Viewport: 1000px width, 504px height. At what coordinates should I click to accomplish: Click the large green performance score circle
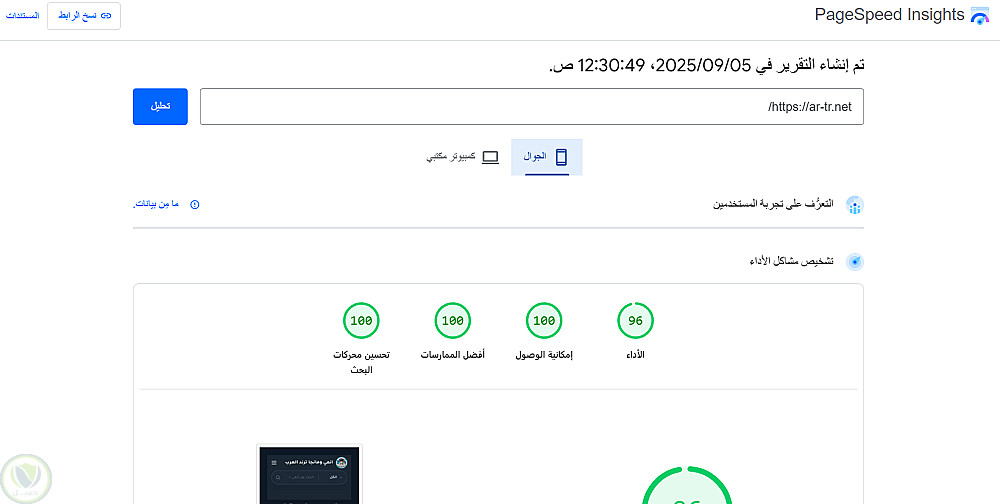pos(686,486)
